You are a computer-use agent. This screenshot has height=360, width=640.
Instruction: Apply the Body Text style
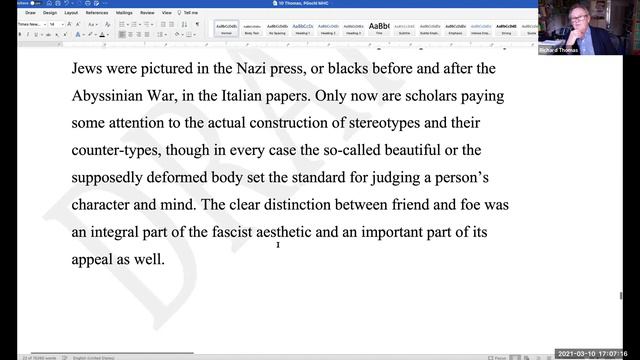252,29
